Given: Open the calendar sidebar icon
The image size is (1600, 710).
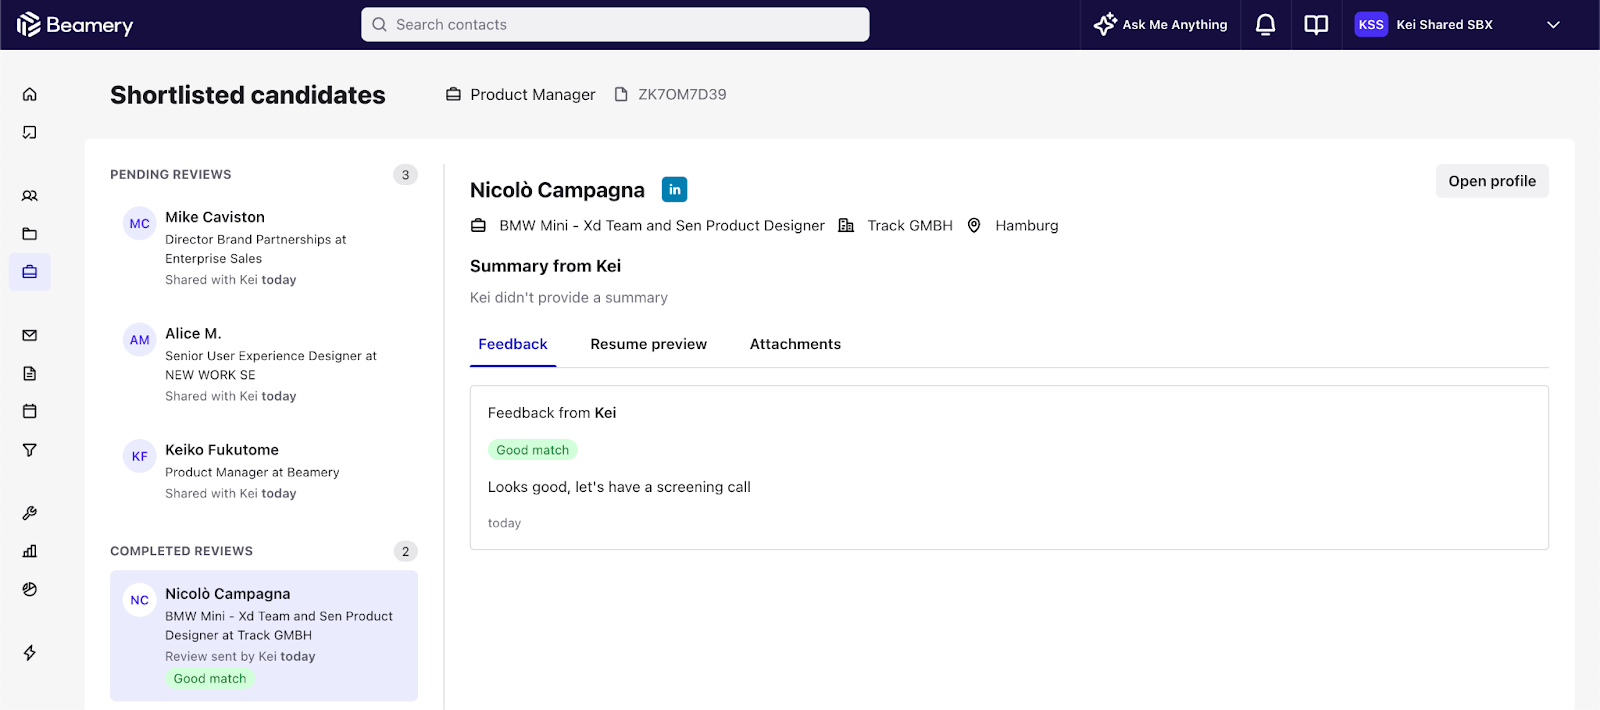Looking at the screenshot, I should (30, 411).
